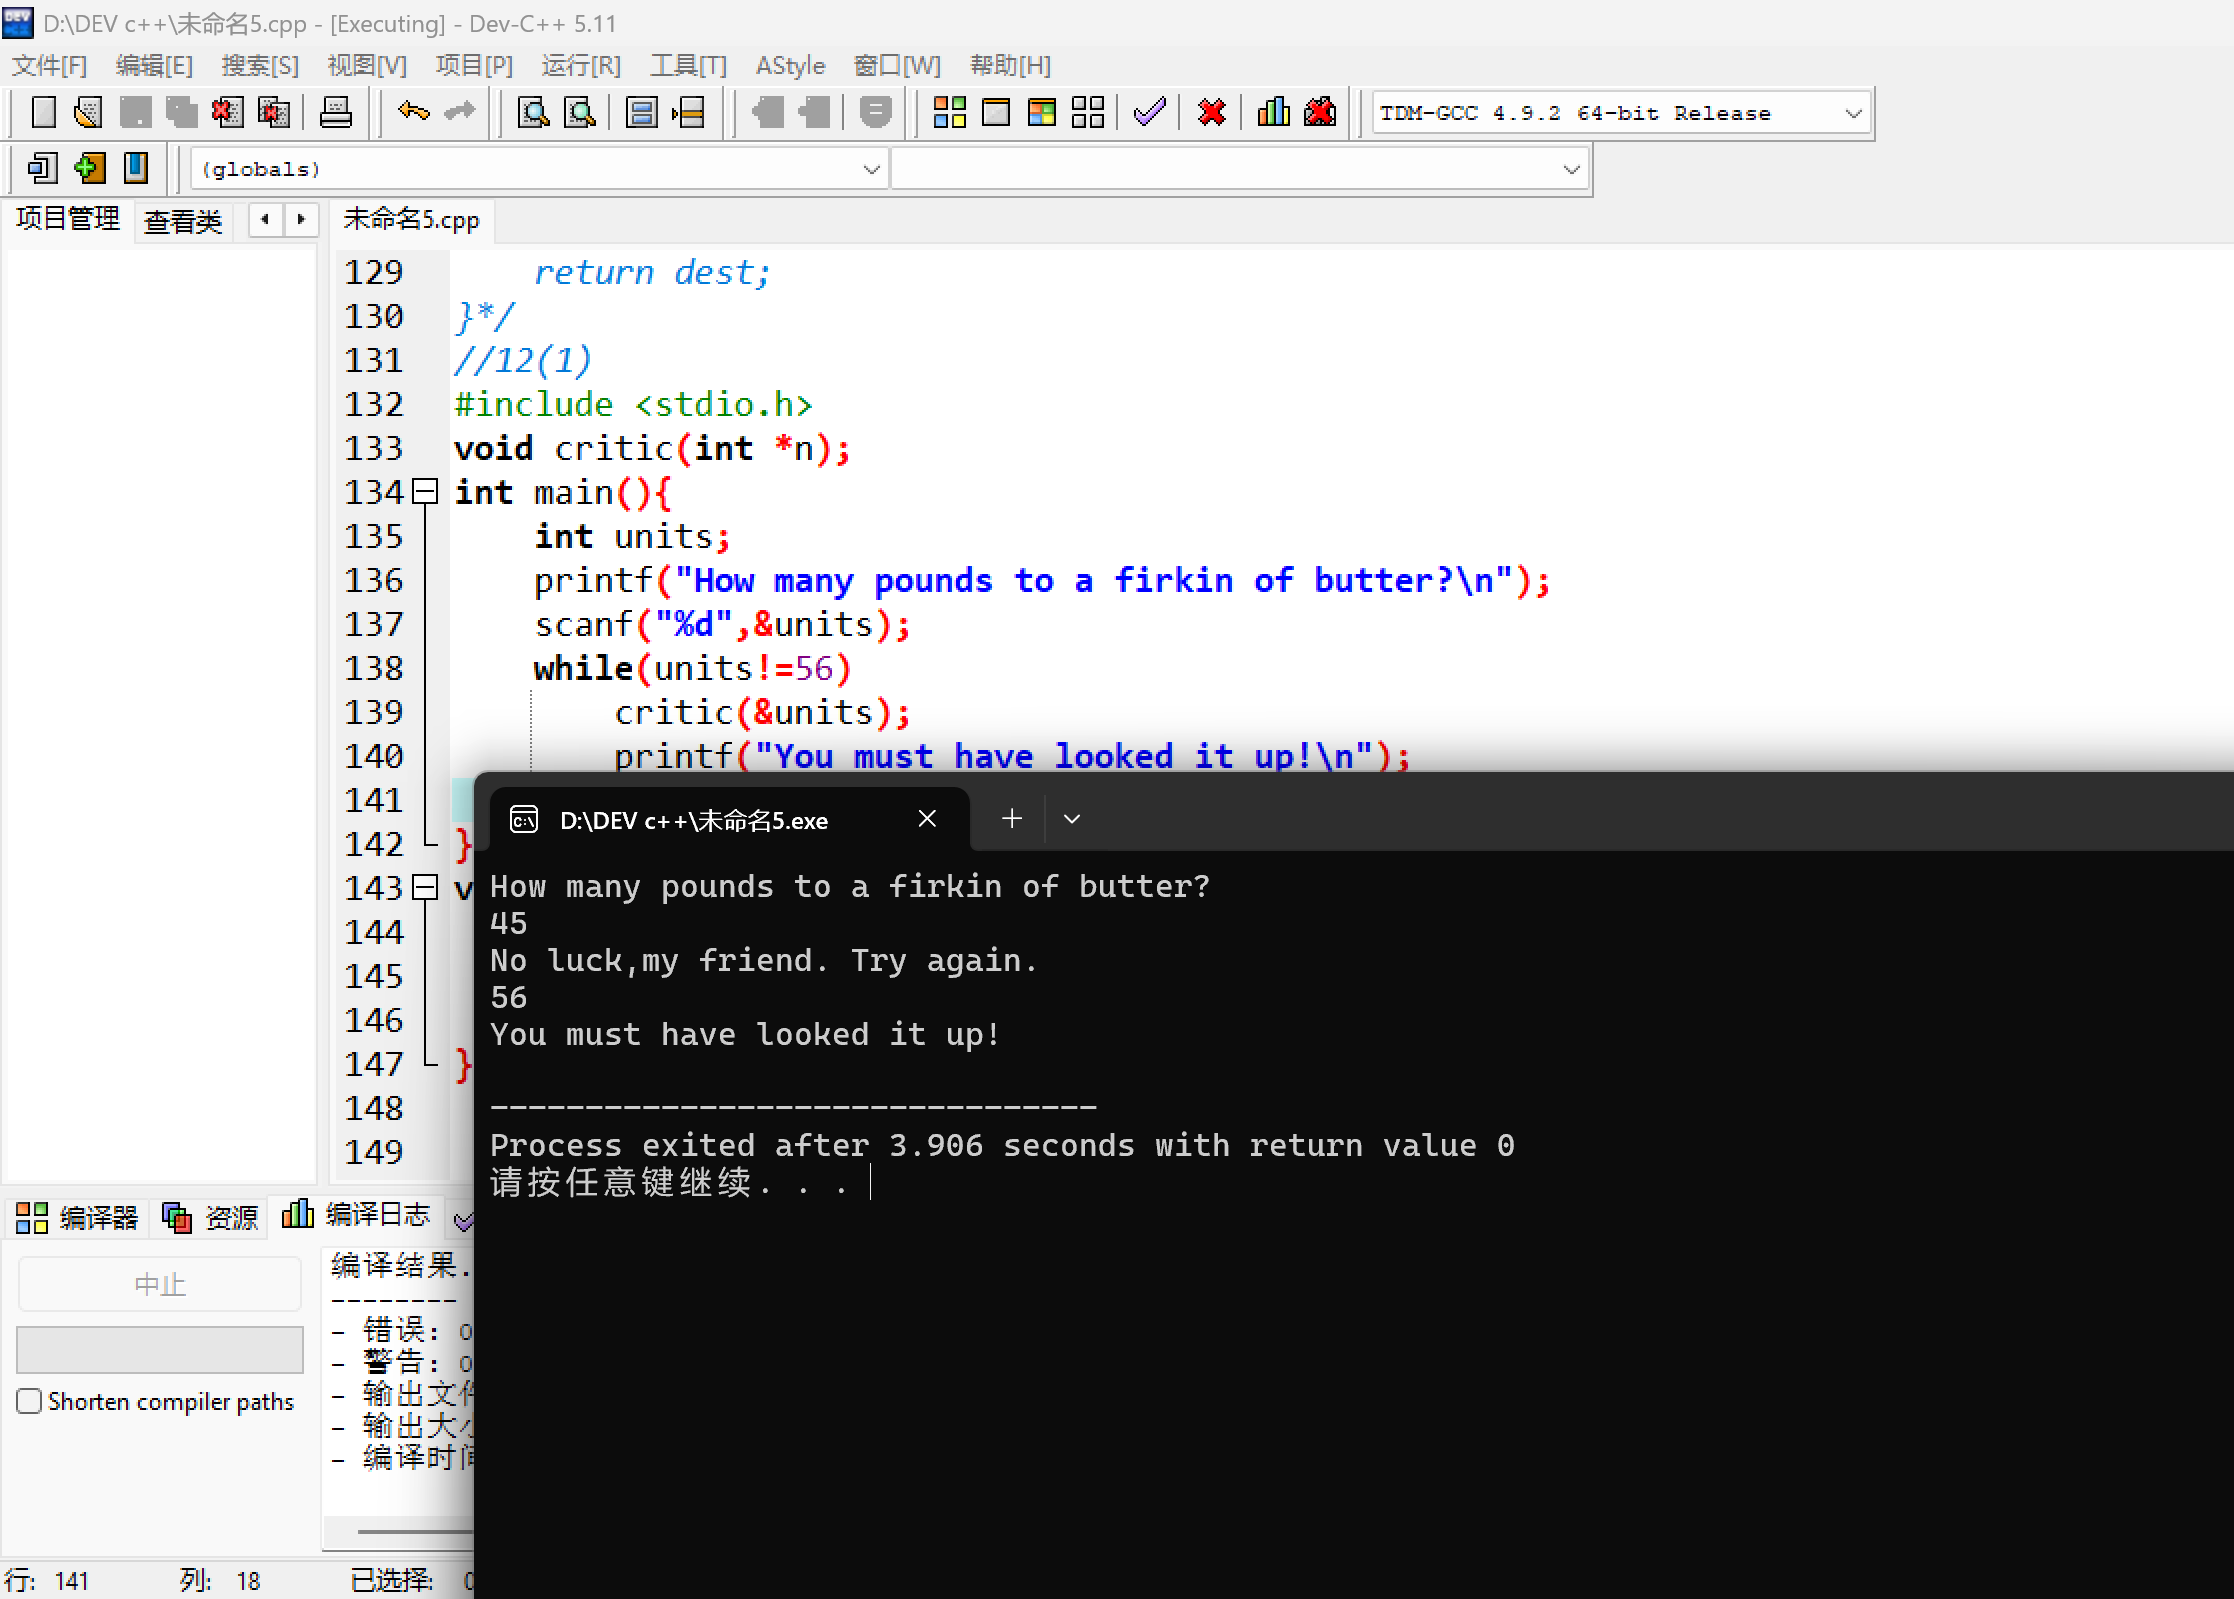Click the Run program icon
The image size is (2234, 1599).
pos(996,112)
